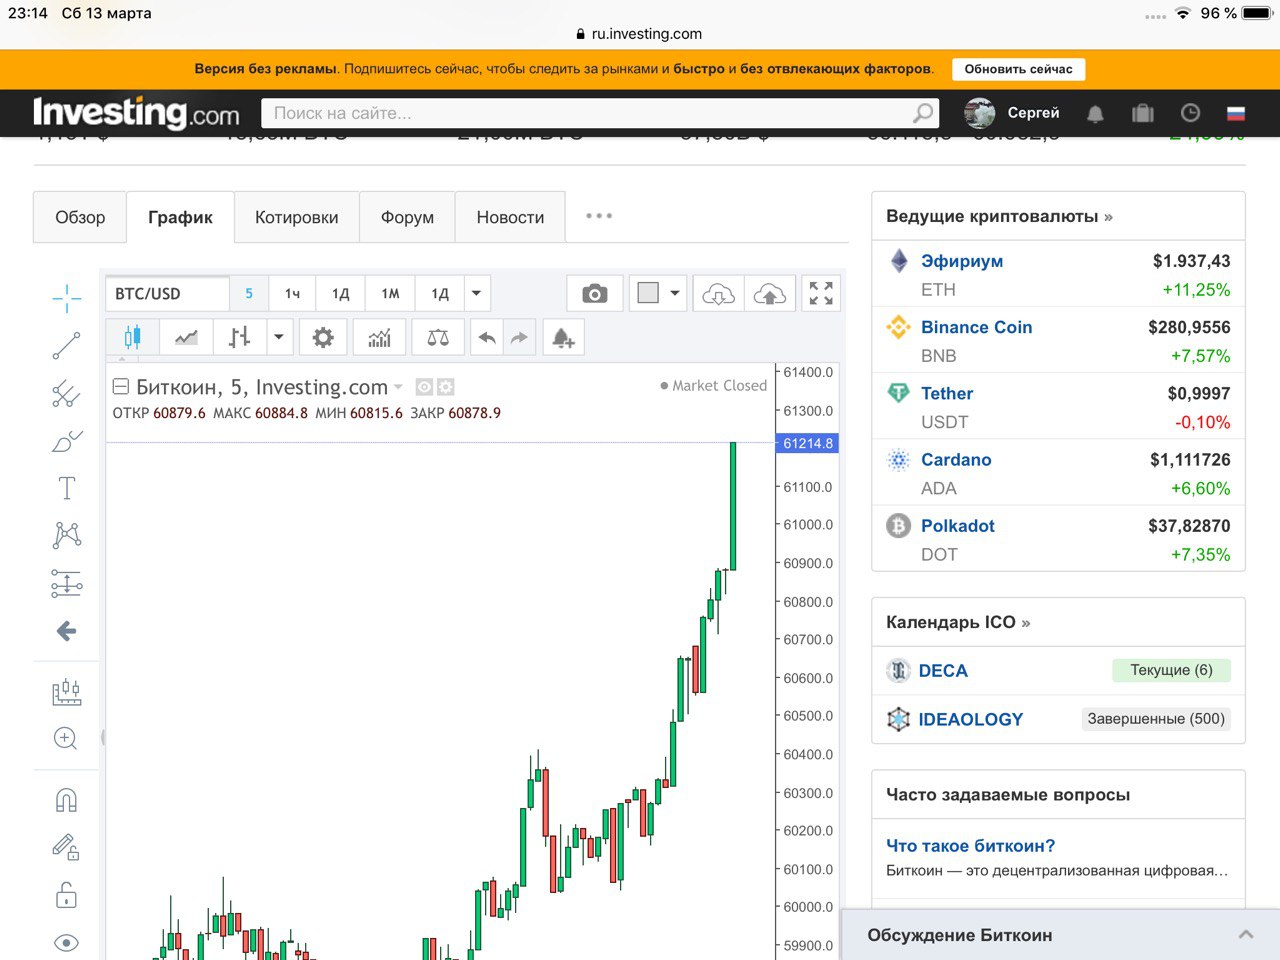The image size is (1280, 960).
Task: Select the pattern drawing tool
Action: point(66,535)
